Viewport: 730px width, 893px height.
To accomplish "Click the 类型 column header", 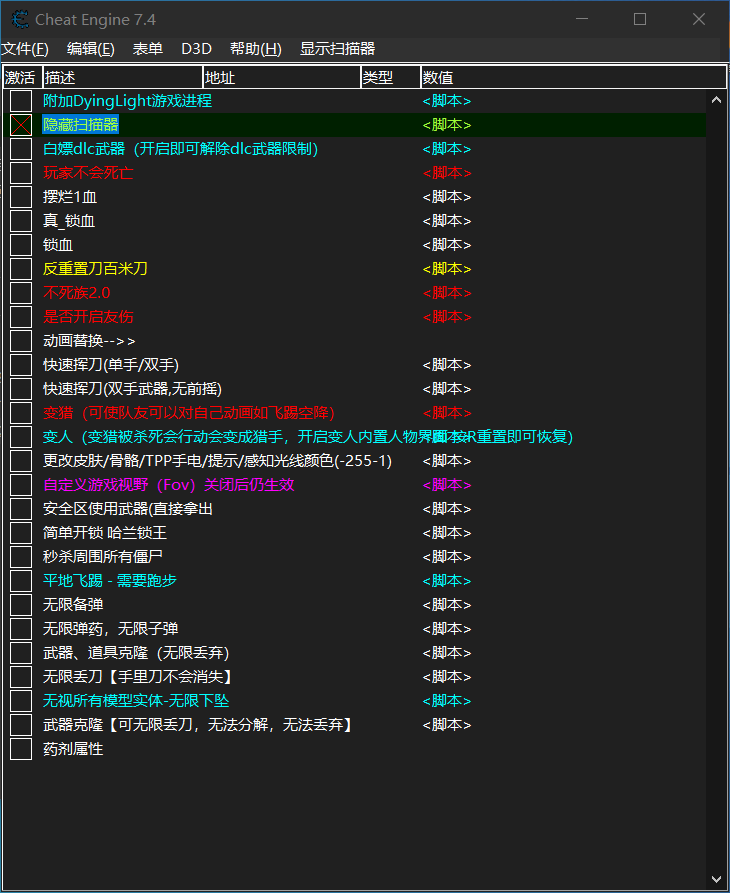I will [x=391, y=77].
